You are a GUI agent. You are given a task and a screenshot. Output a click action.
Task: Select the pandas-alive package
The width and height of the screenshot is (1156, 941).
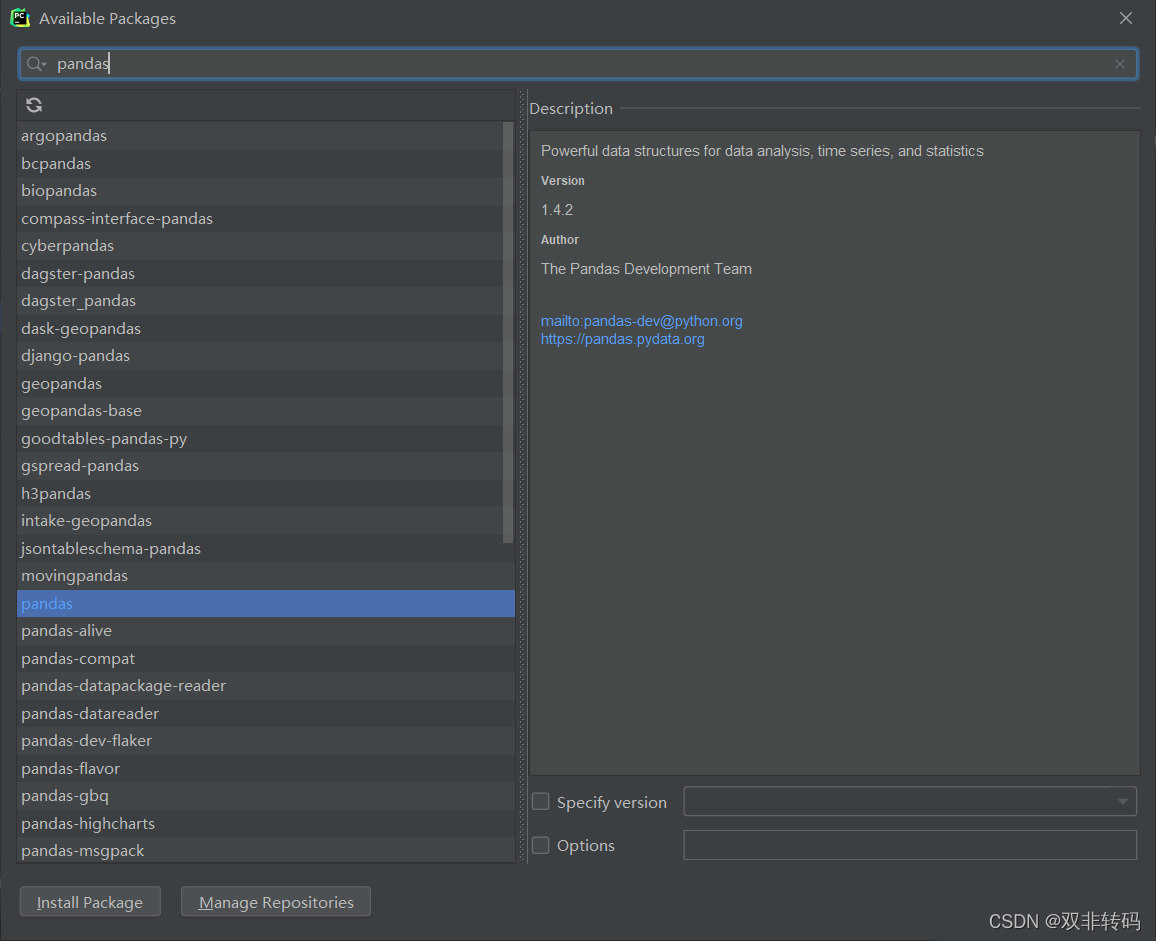point(265,631)
